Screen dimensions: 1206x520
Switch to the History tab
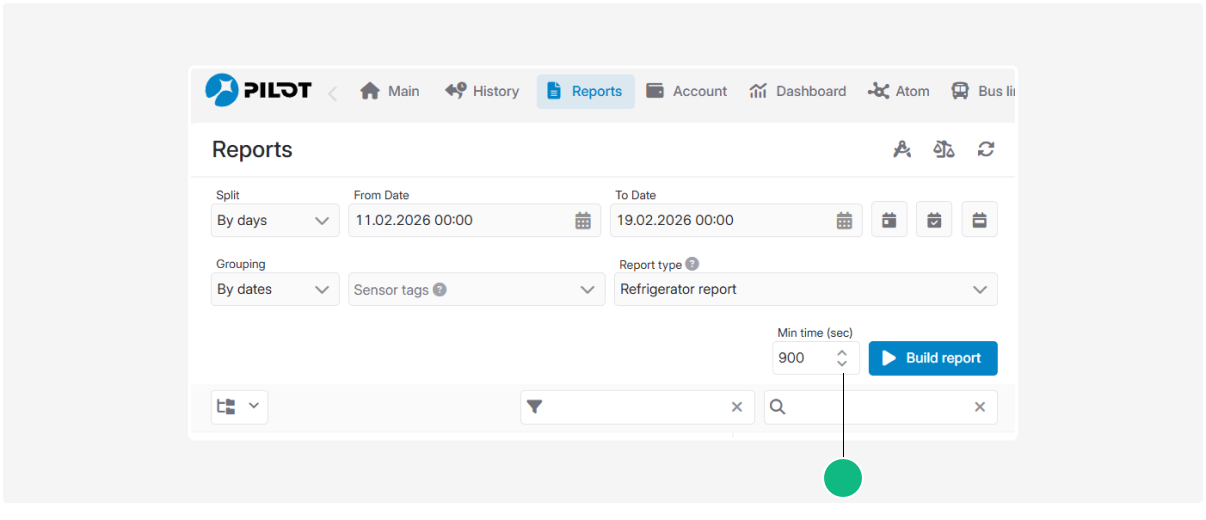tap(482, 91)
